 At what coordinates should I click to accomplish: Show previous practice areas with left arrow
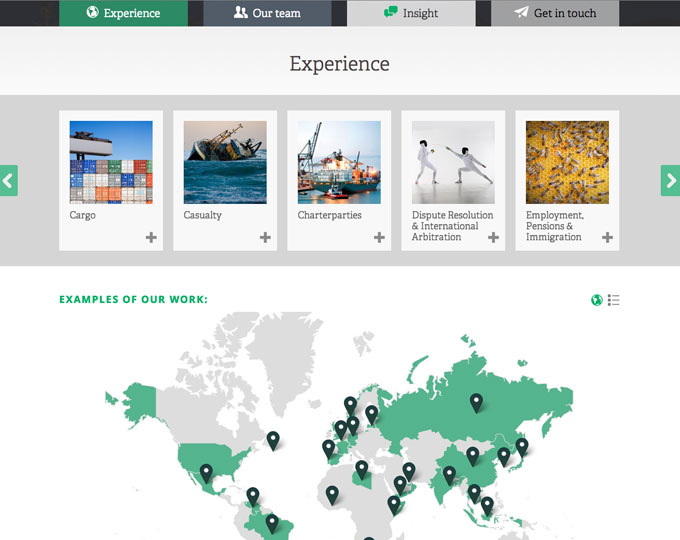tap(9, 180)
